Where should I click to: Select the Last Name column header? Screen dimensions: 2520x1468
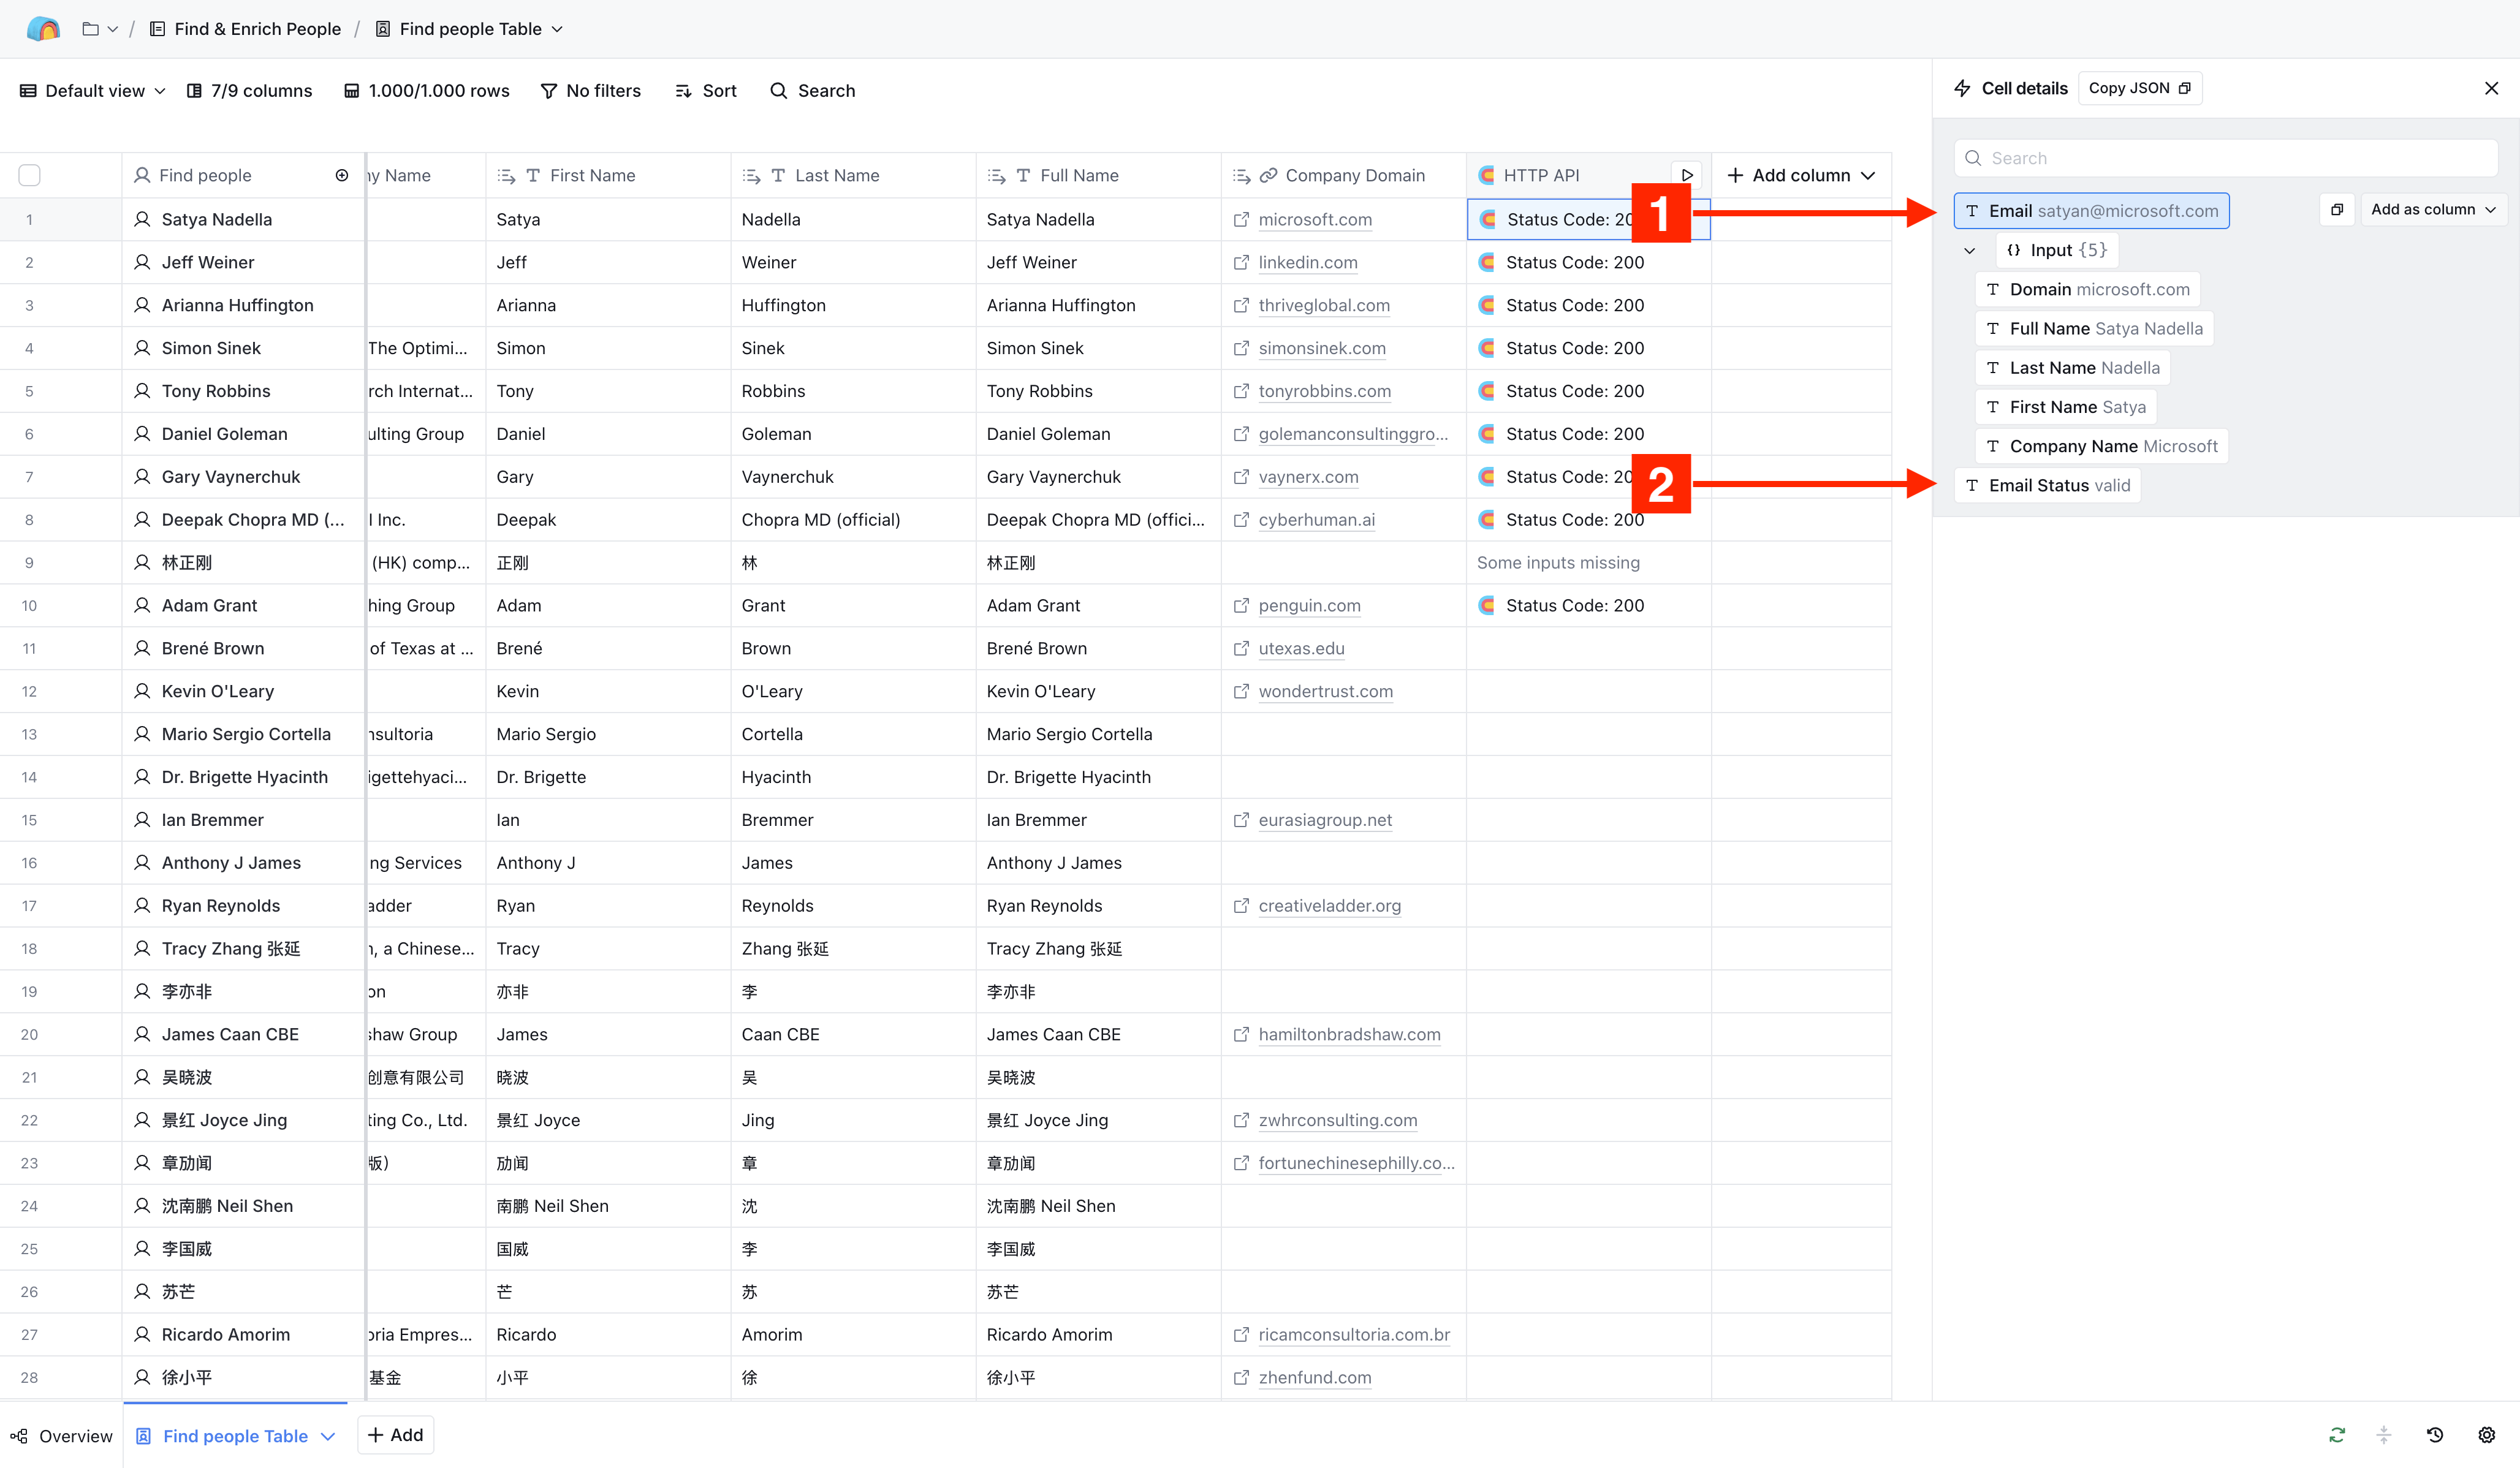tap(853, 175)
